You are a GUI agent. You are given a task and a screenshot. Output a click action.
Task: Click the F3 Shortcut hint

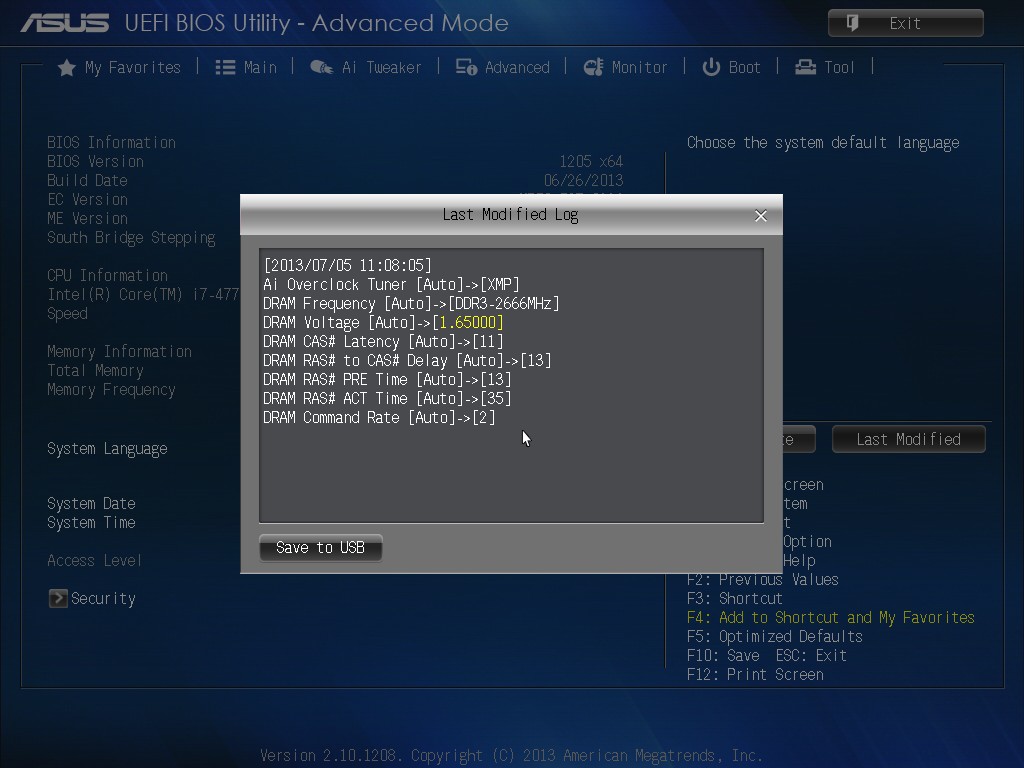[x=735, y=598]
